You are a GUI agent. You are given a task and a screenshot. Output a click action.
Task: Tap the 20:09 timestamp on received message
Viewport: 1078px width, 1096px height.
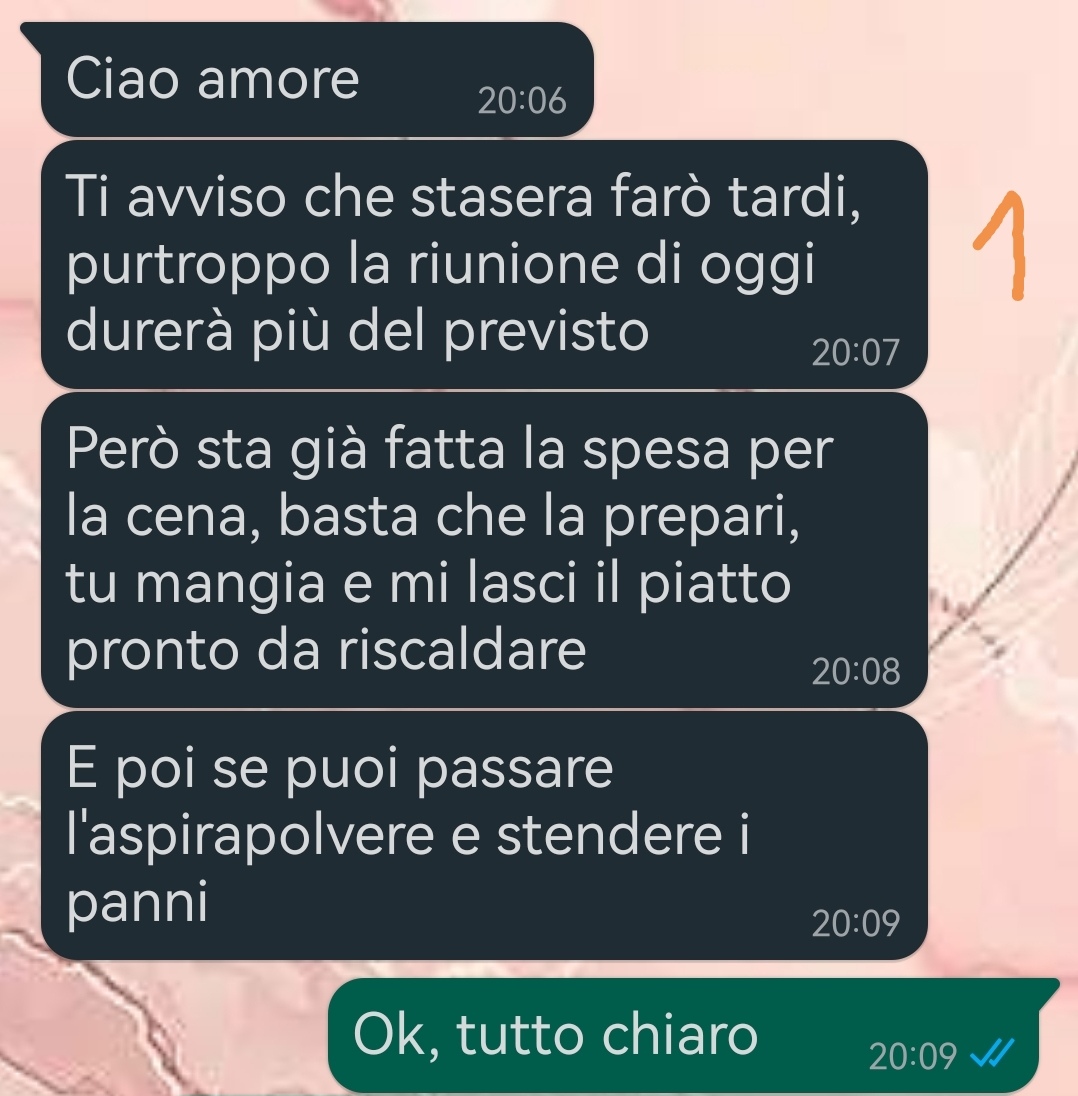(855, 923)
